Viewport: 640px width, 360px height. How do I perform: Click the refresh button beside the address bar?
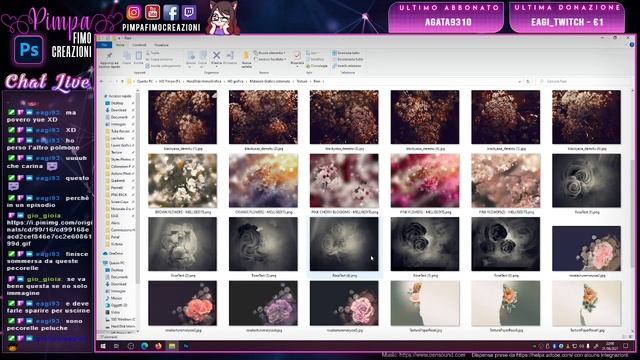tap(528, 82)
